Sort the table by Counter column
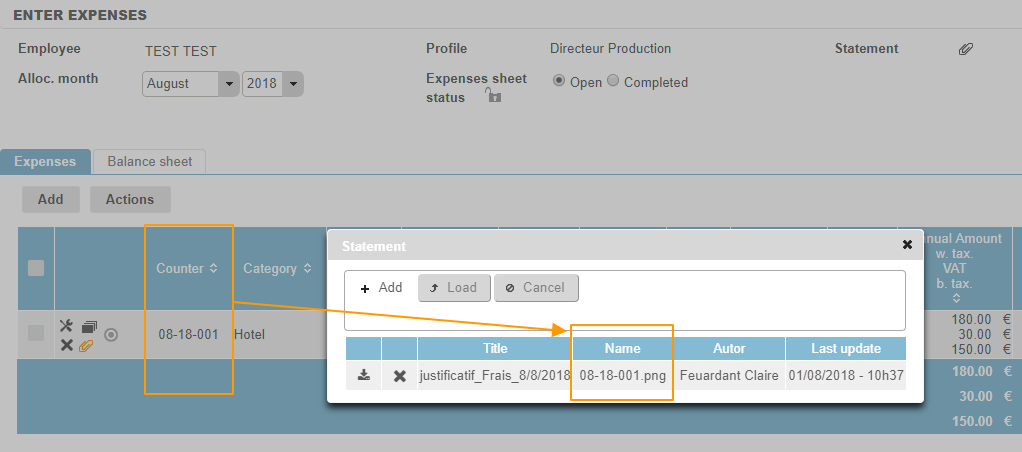 coord(187,268)
